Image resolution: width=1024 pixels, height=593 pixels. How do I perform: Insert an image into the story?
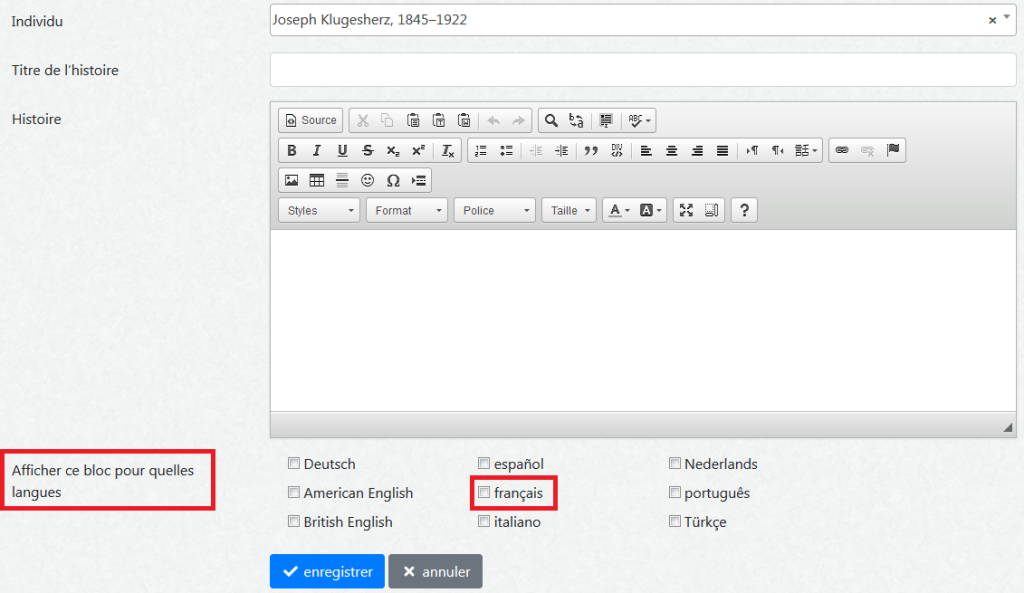(292, 181)
